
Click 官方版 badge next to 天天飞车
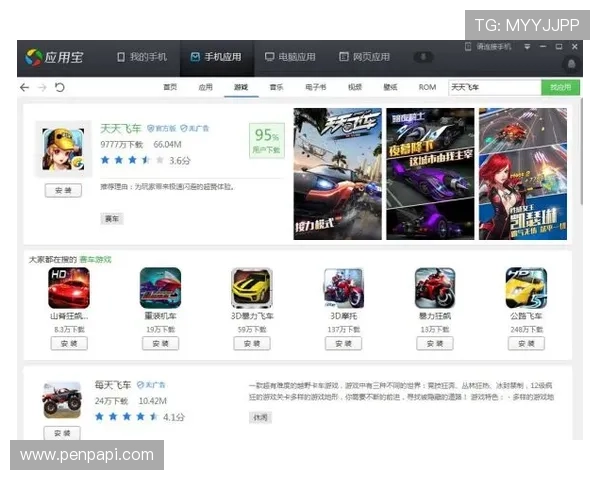click(x=161, y=129)
